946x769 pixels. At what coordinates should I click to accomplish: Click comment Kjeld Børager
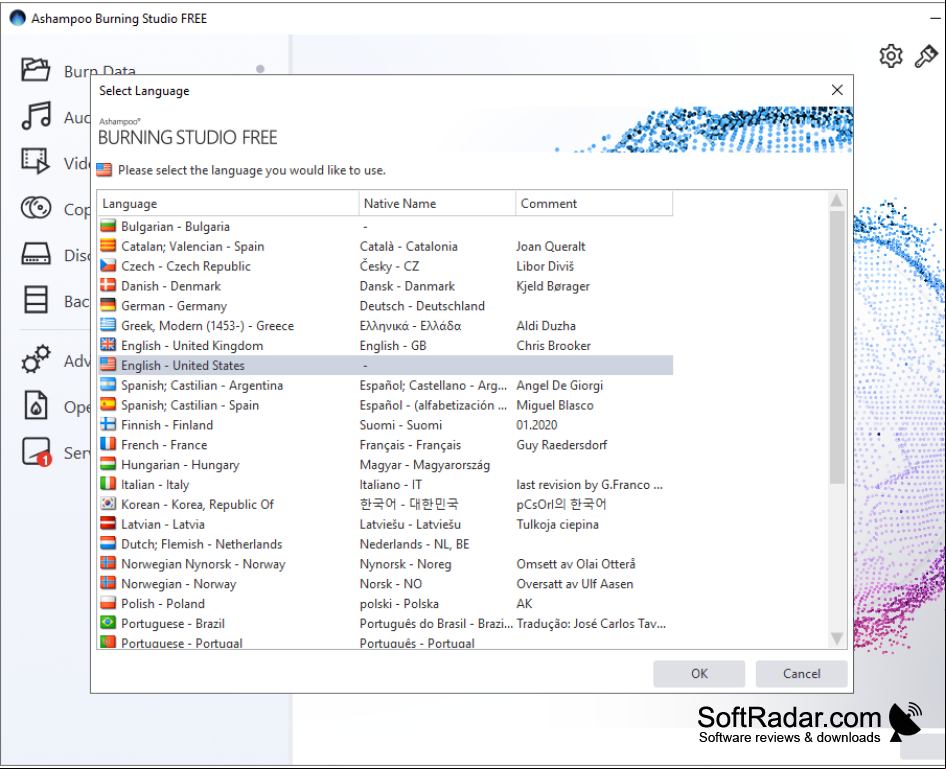pyautogui.click(x=553, y=286)
